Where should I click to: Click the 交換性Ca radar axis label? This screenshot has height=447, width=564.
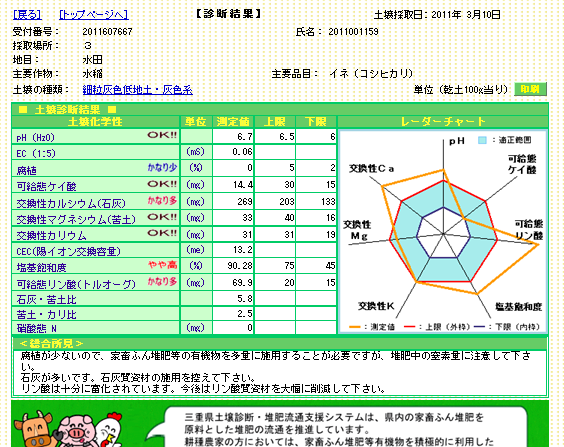tap(372, 168)
